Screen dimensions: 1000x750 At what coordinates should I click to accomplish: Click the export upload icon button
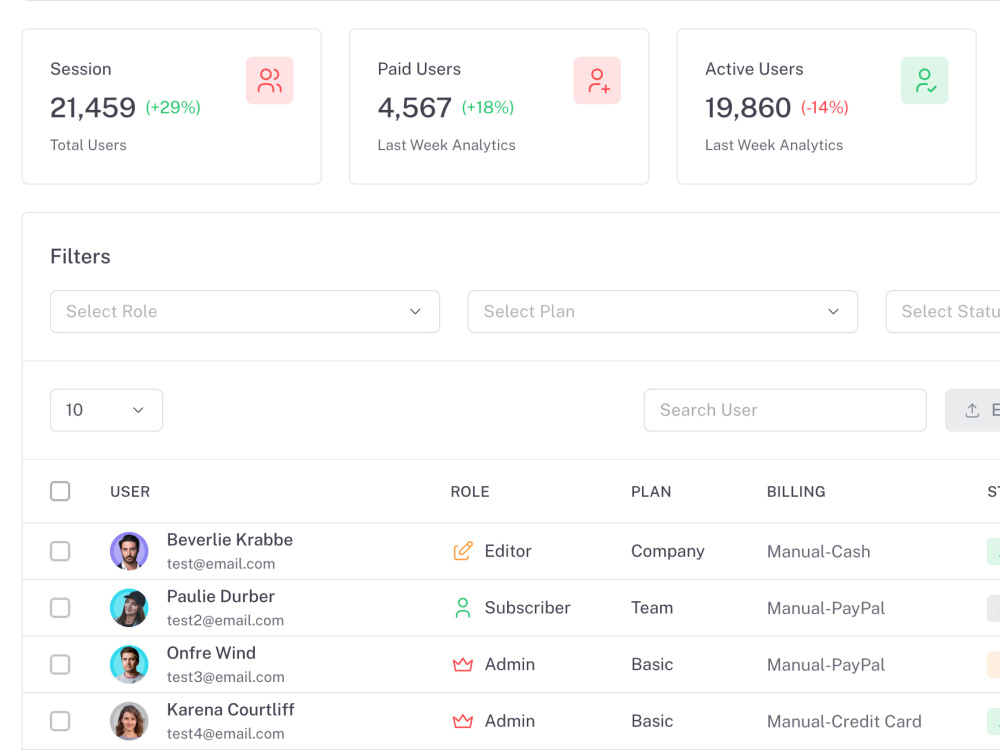click(972, 410)
